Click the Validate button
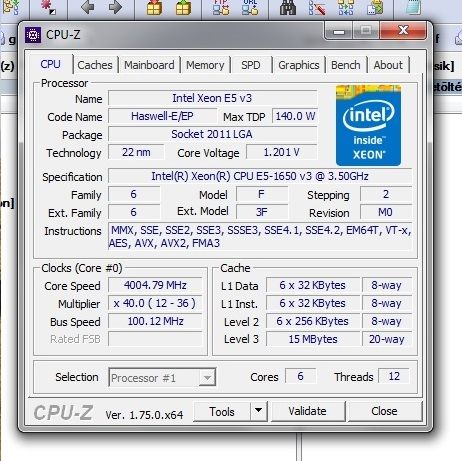 [x=307, y=411]
